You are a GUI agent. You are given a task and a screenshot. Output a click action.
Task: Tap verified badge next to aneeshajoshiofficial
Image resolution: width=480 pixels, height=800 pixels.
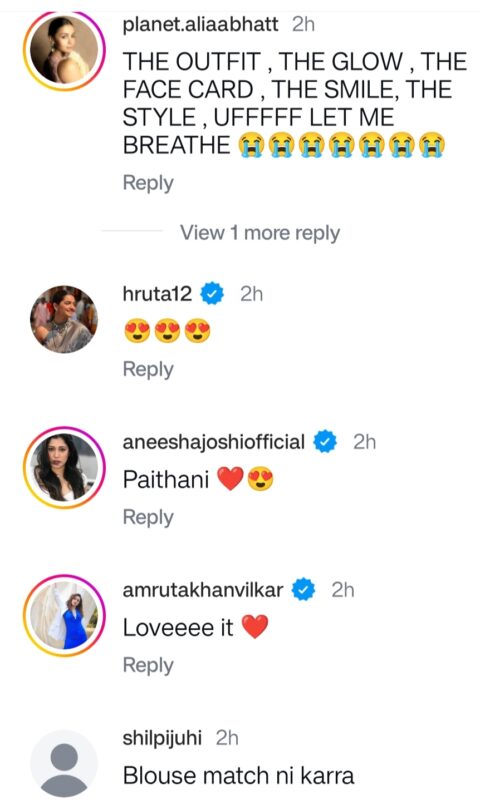[x=325, y=442]
